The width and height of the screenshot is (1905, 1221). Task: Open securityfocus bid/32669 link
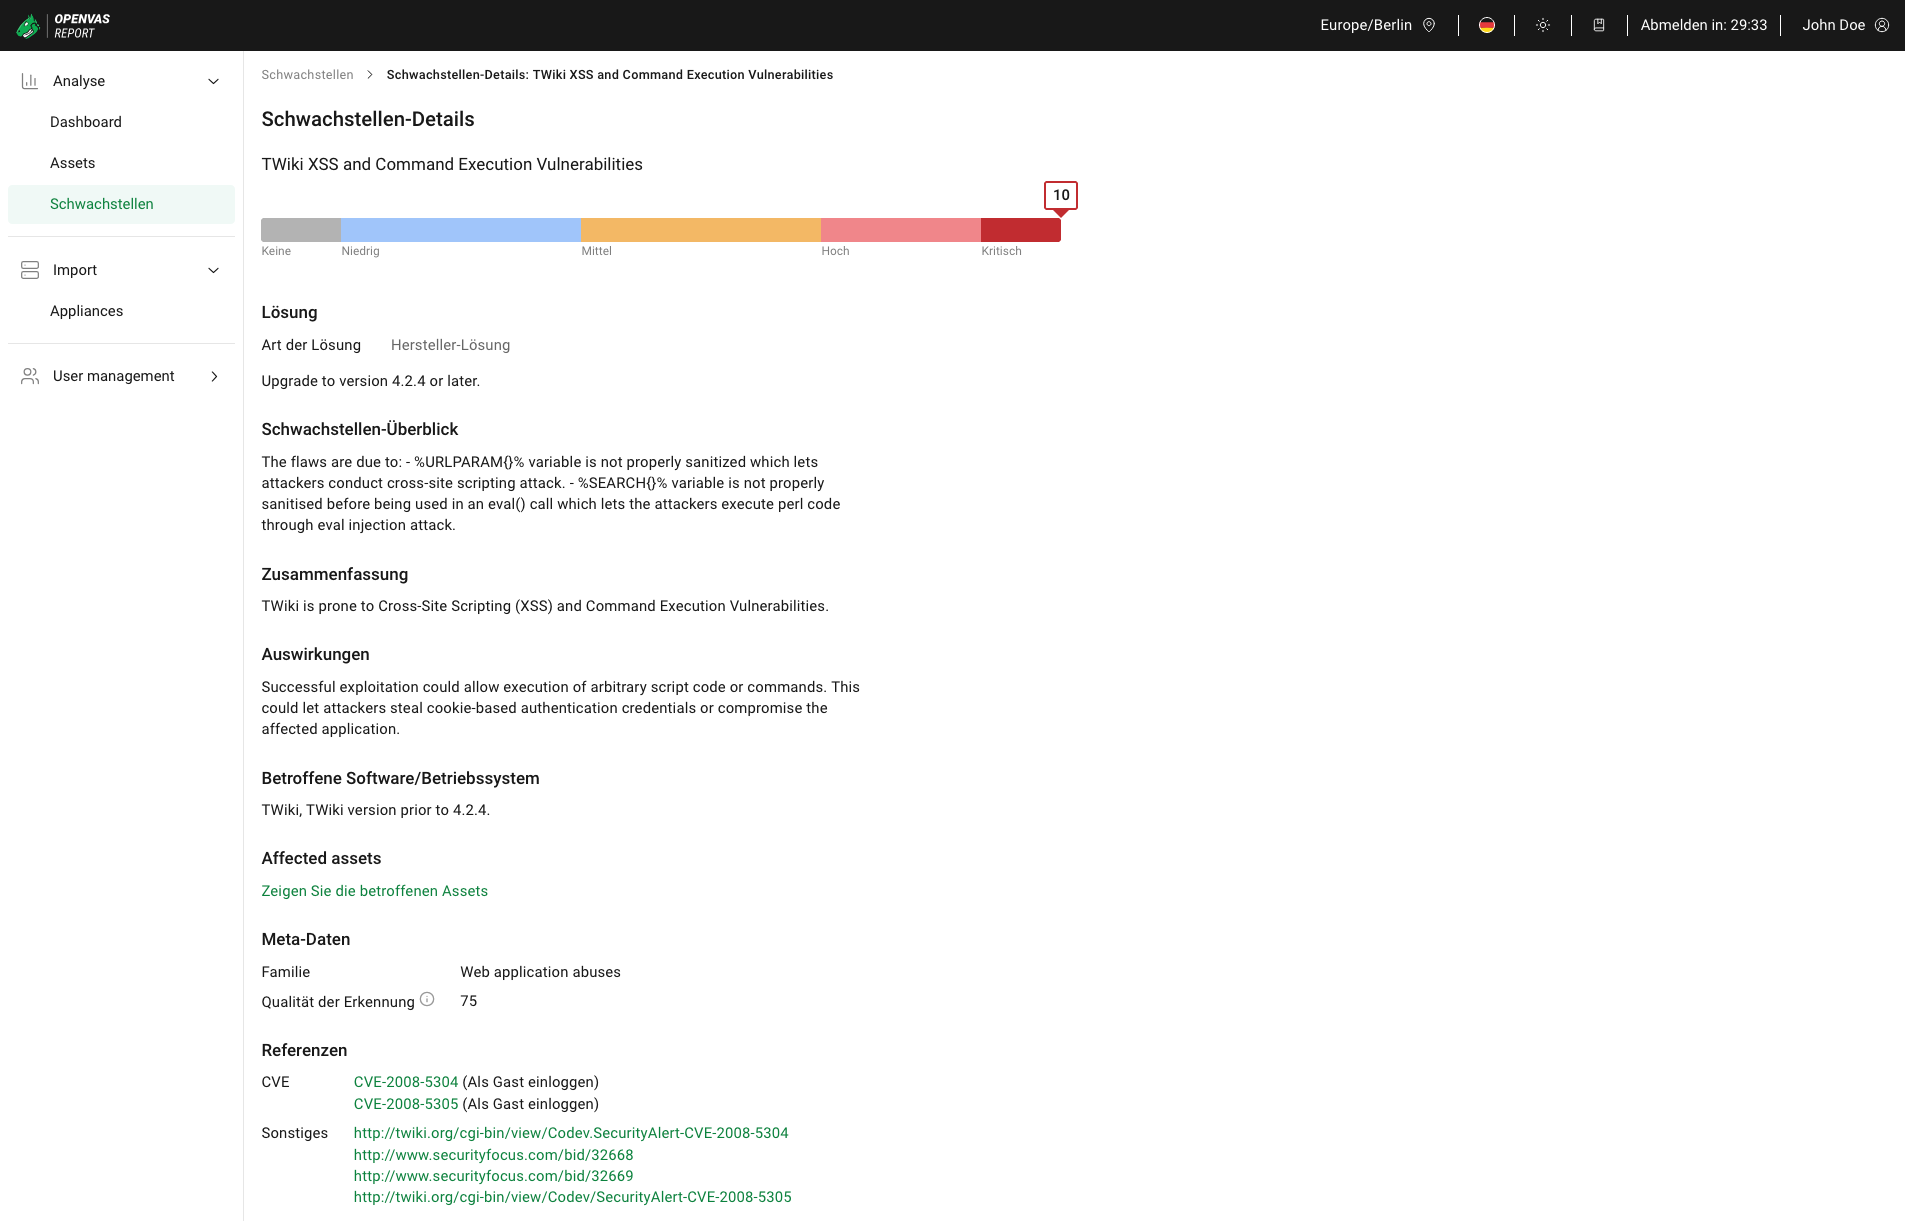[493, 1176]
